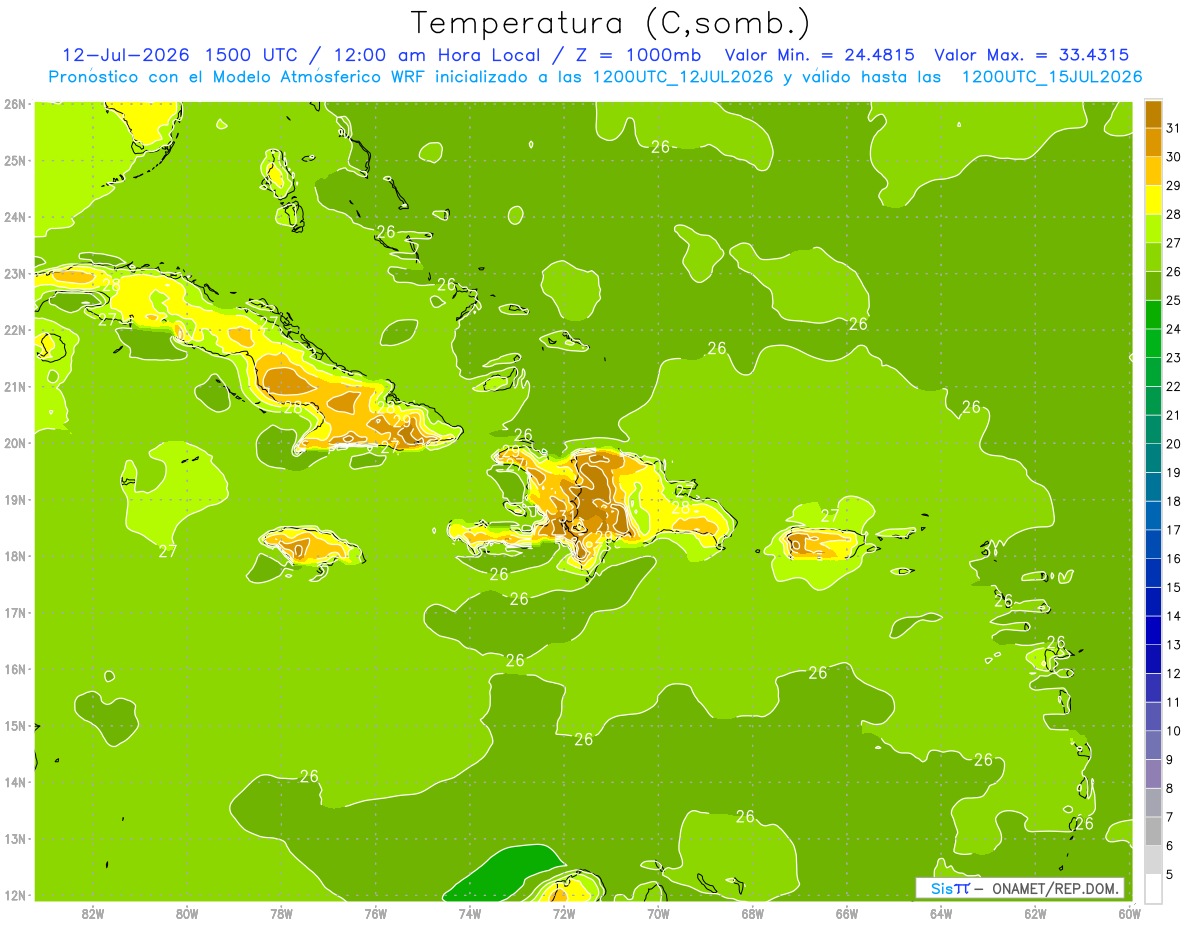Click the "21N" latitude axis label

15,386
